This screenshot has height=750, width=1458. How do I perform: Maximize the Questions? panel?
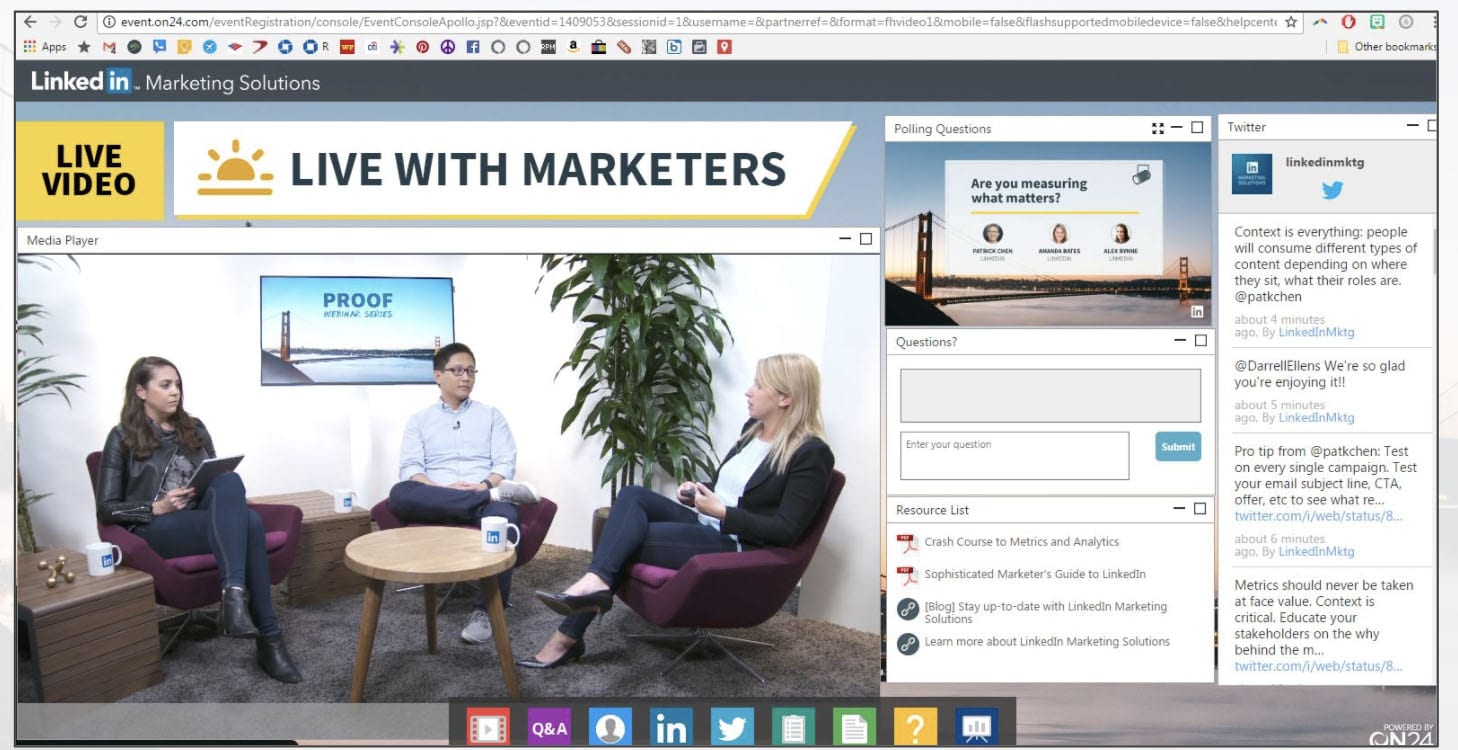pos(1201,341)
